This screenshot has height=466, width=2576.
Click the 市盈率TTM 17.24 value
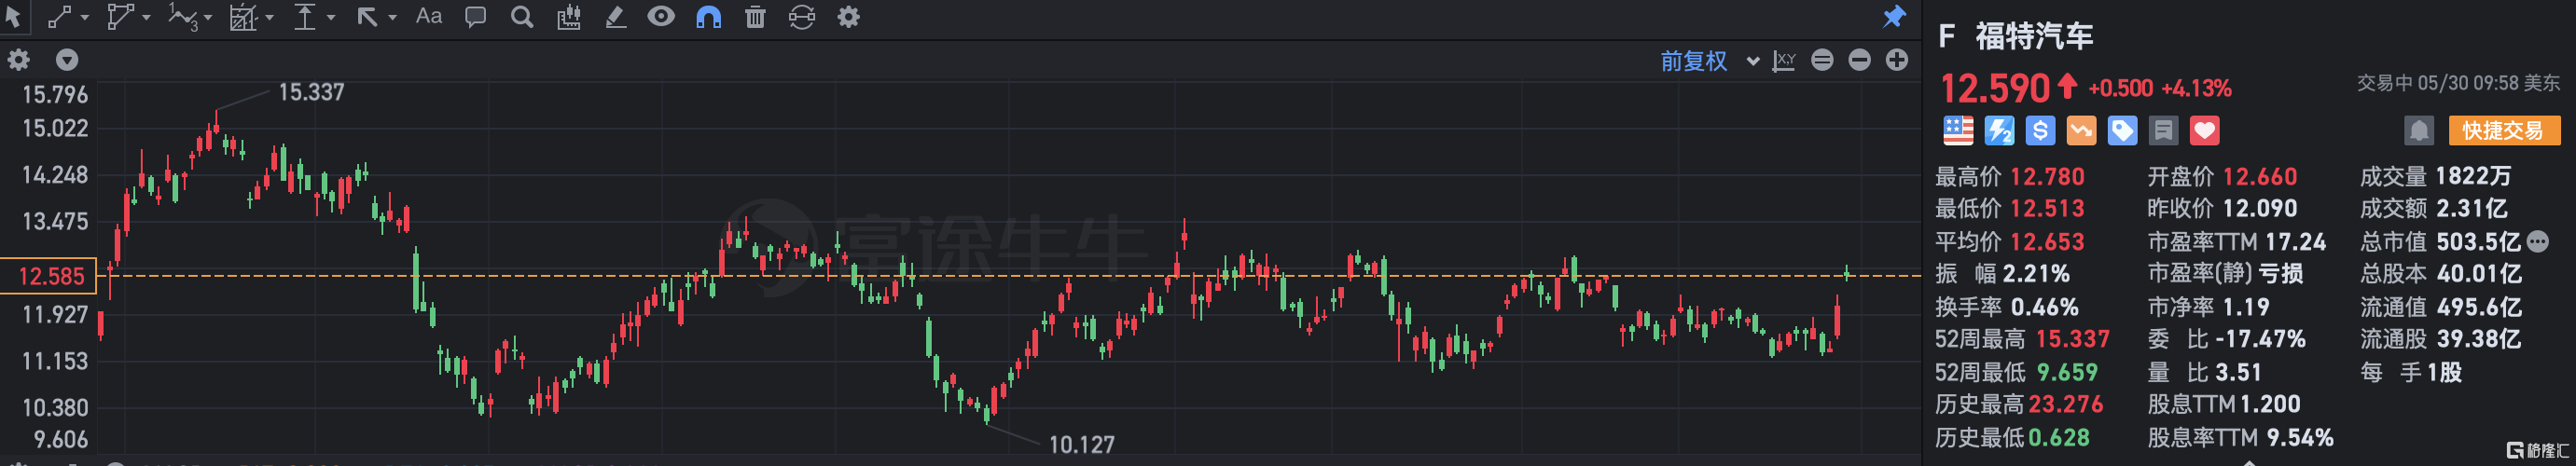[2295, 242]
